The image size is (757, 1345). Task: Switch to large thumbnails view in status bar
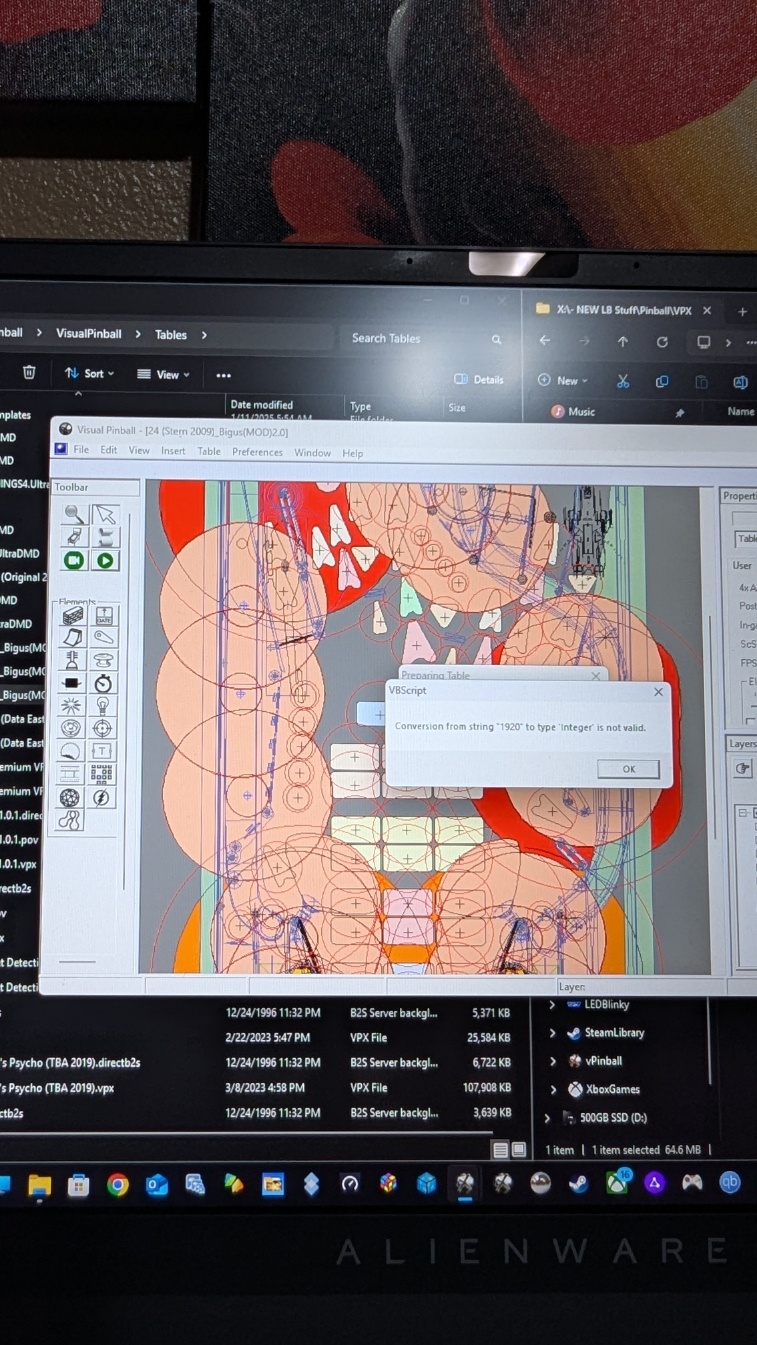point(519,1149)
